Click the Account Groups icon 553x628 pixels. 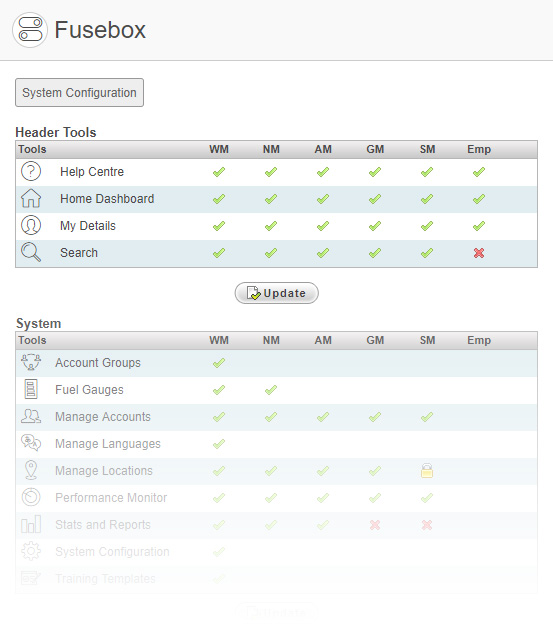[x=31, y=362]
